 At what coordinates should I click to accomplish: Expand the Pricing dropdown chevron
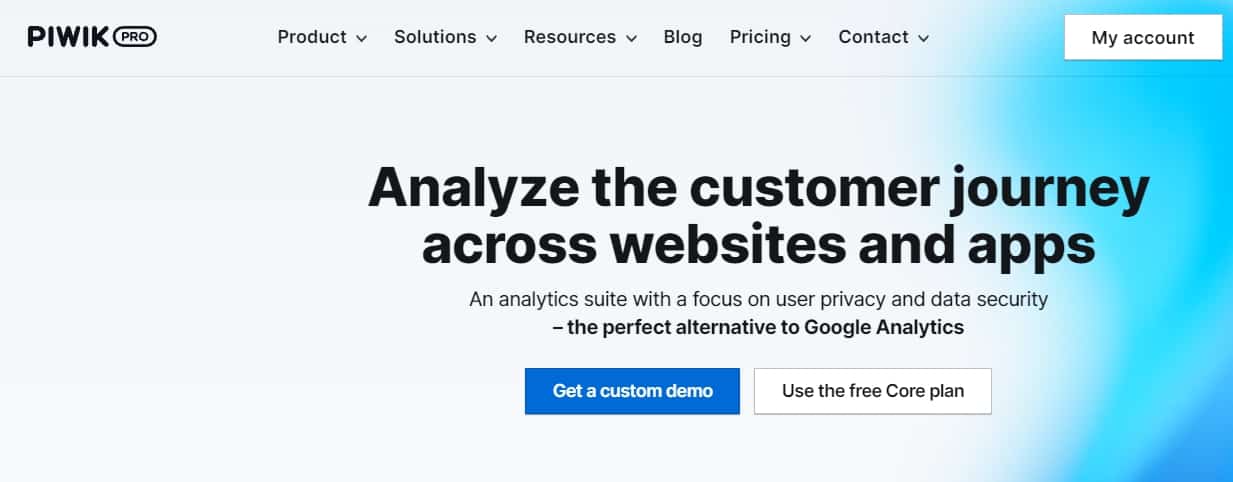point(805,38)
